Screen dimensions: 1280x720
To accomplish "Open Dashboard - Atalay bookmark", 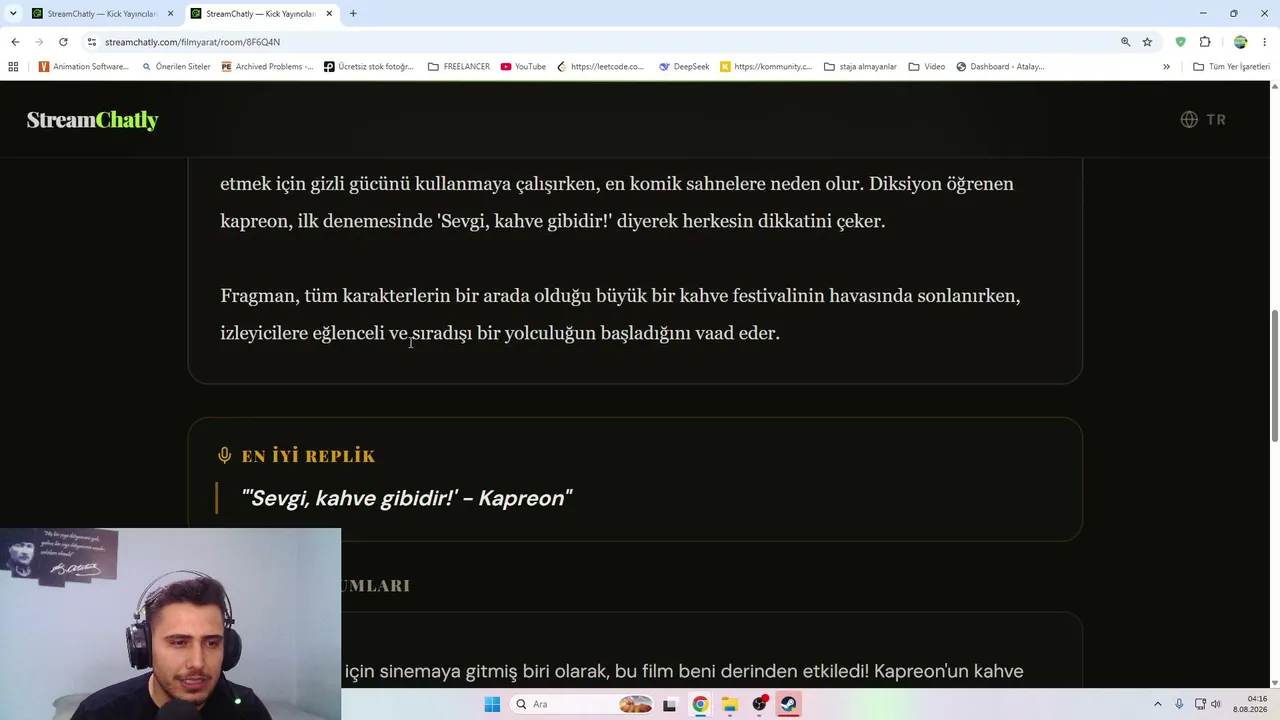I will point(1000,67).
